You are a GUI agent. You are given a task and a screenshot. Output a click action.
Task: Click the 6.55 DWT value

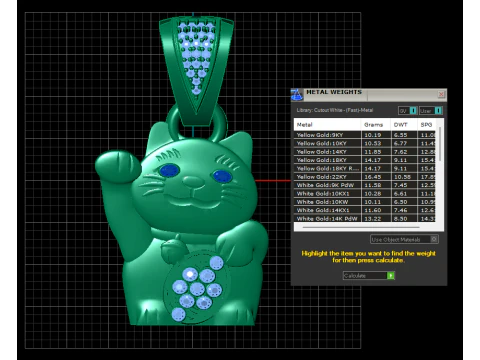click(x=400, y=135)
